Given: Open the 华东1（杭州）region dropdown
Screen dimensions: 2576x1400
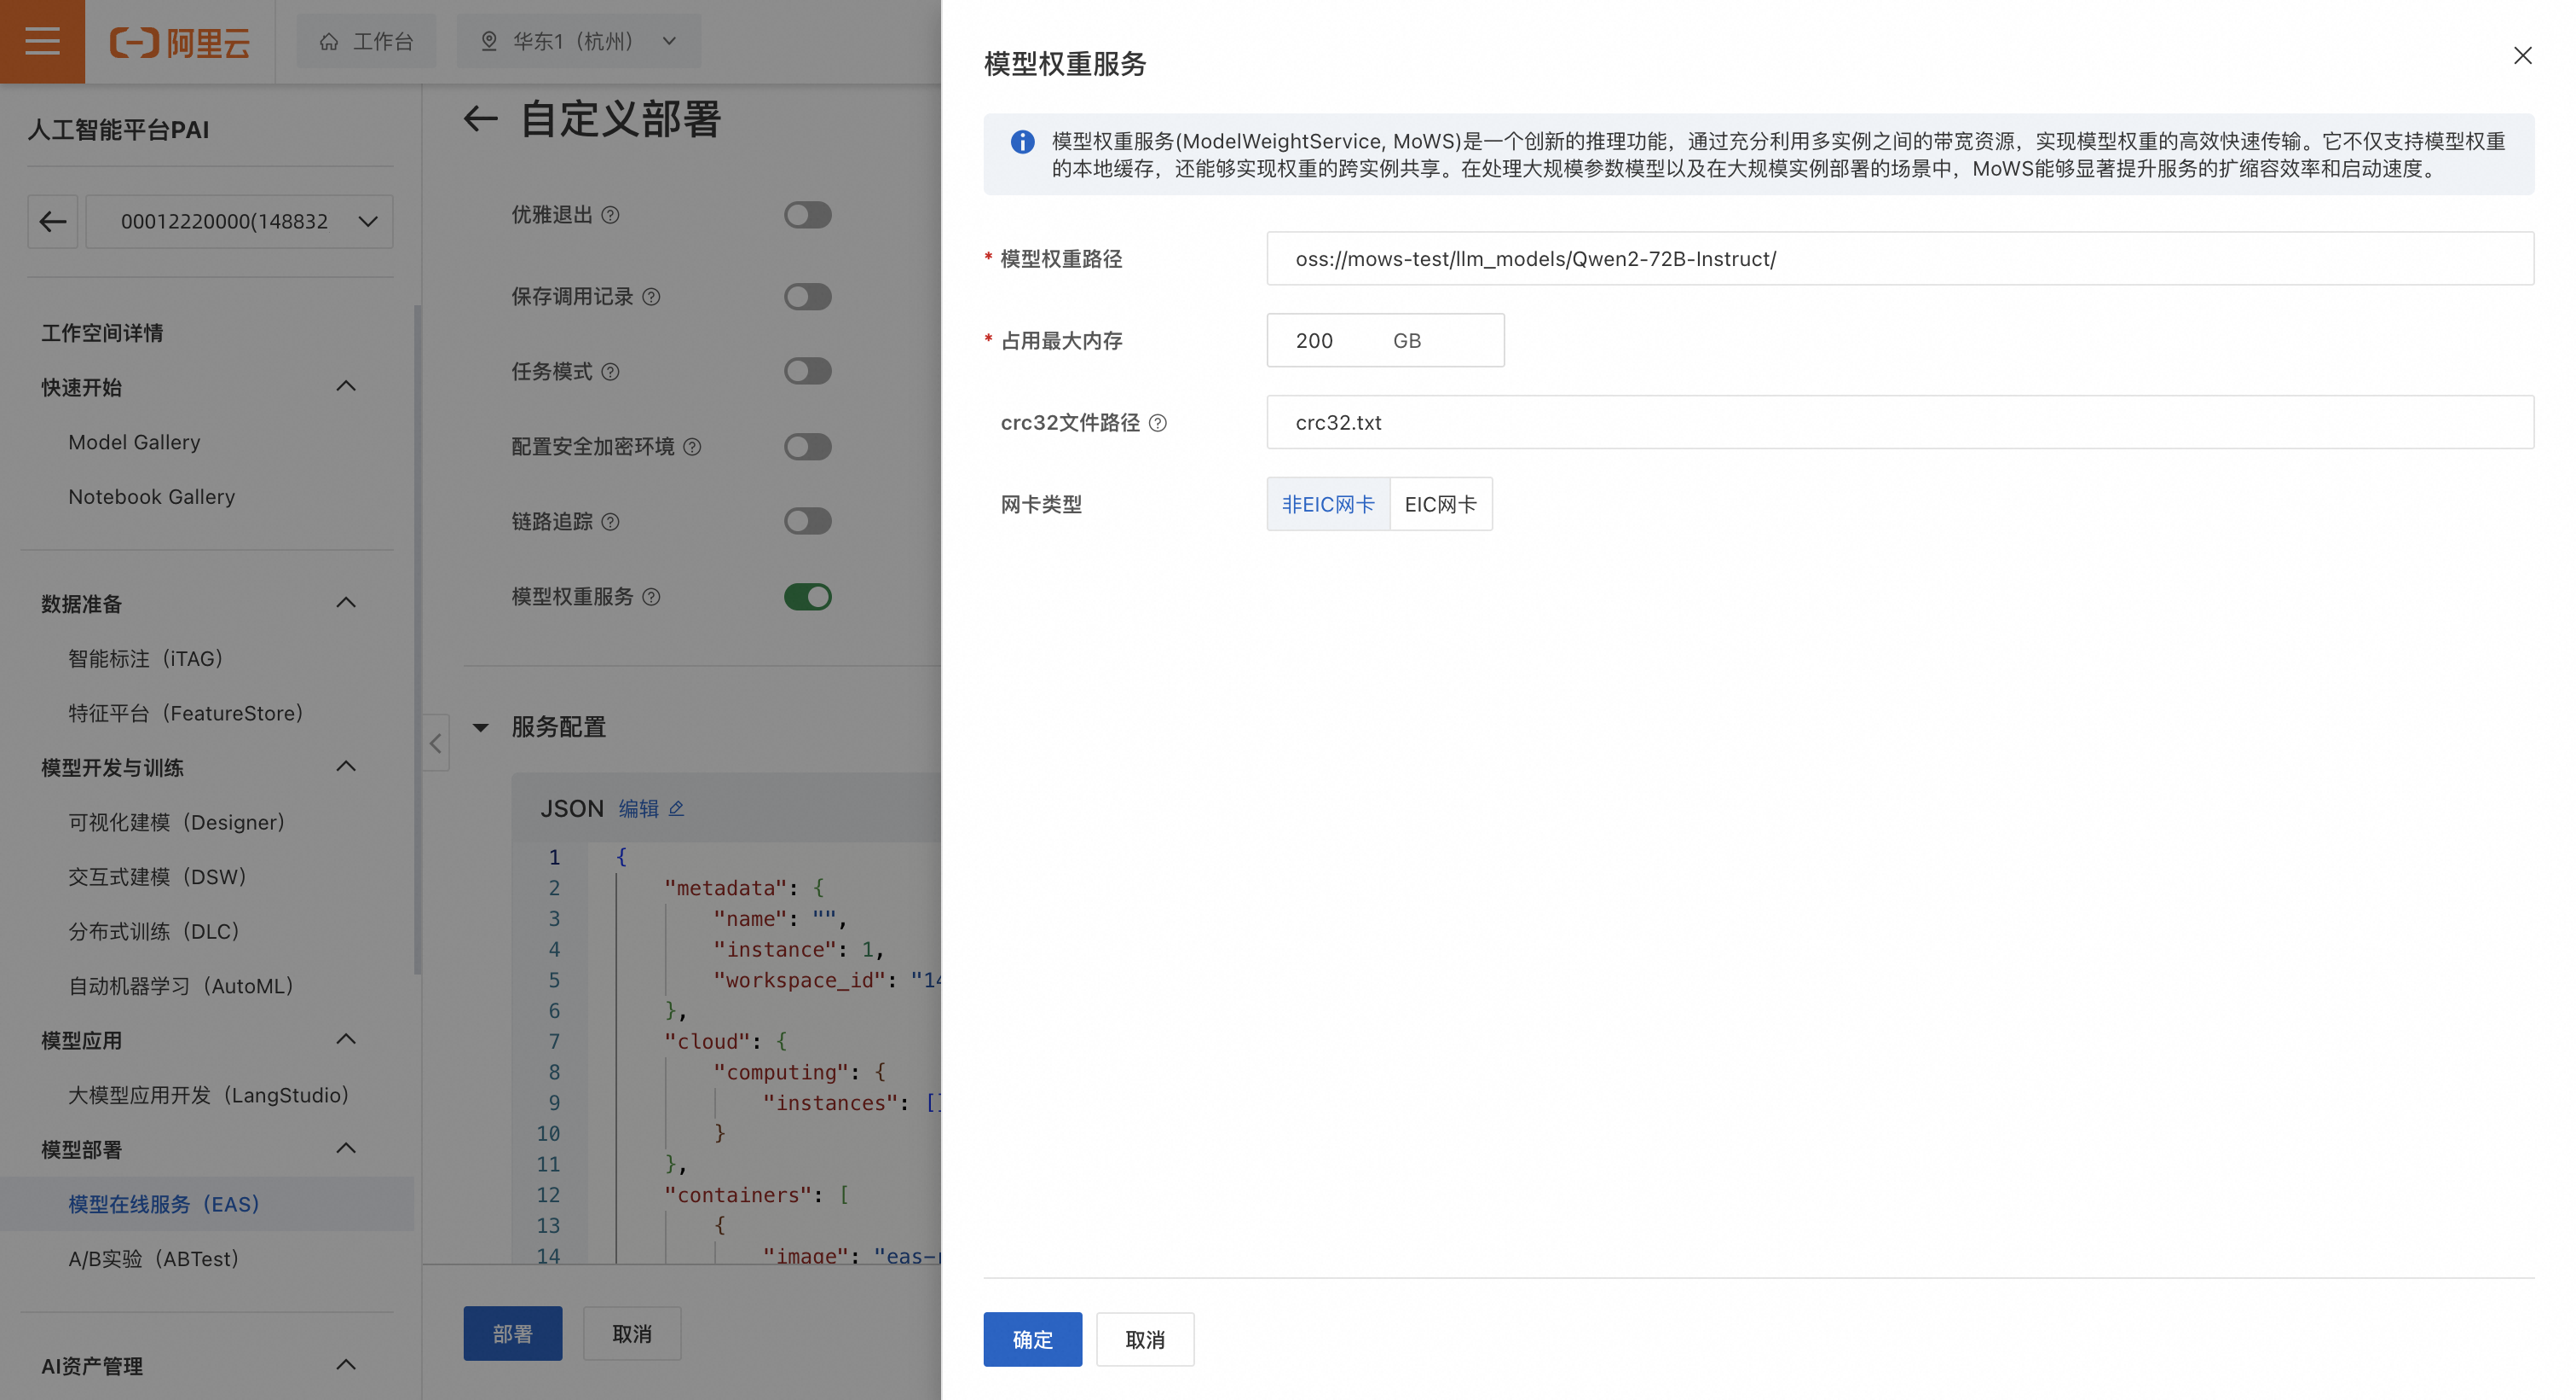Looking at the screenshot, I should click(x=580, y=41).
